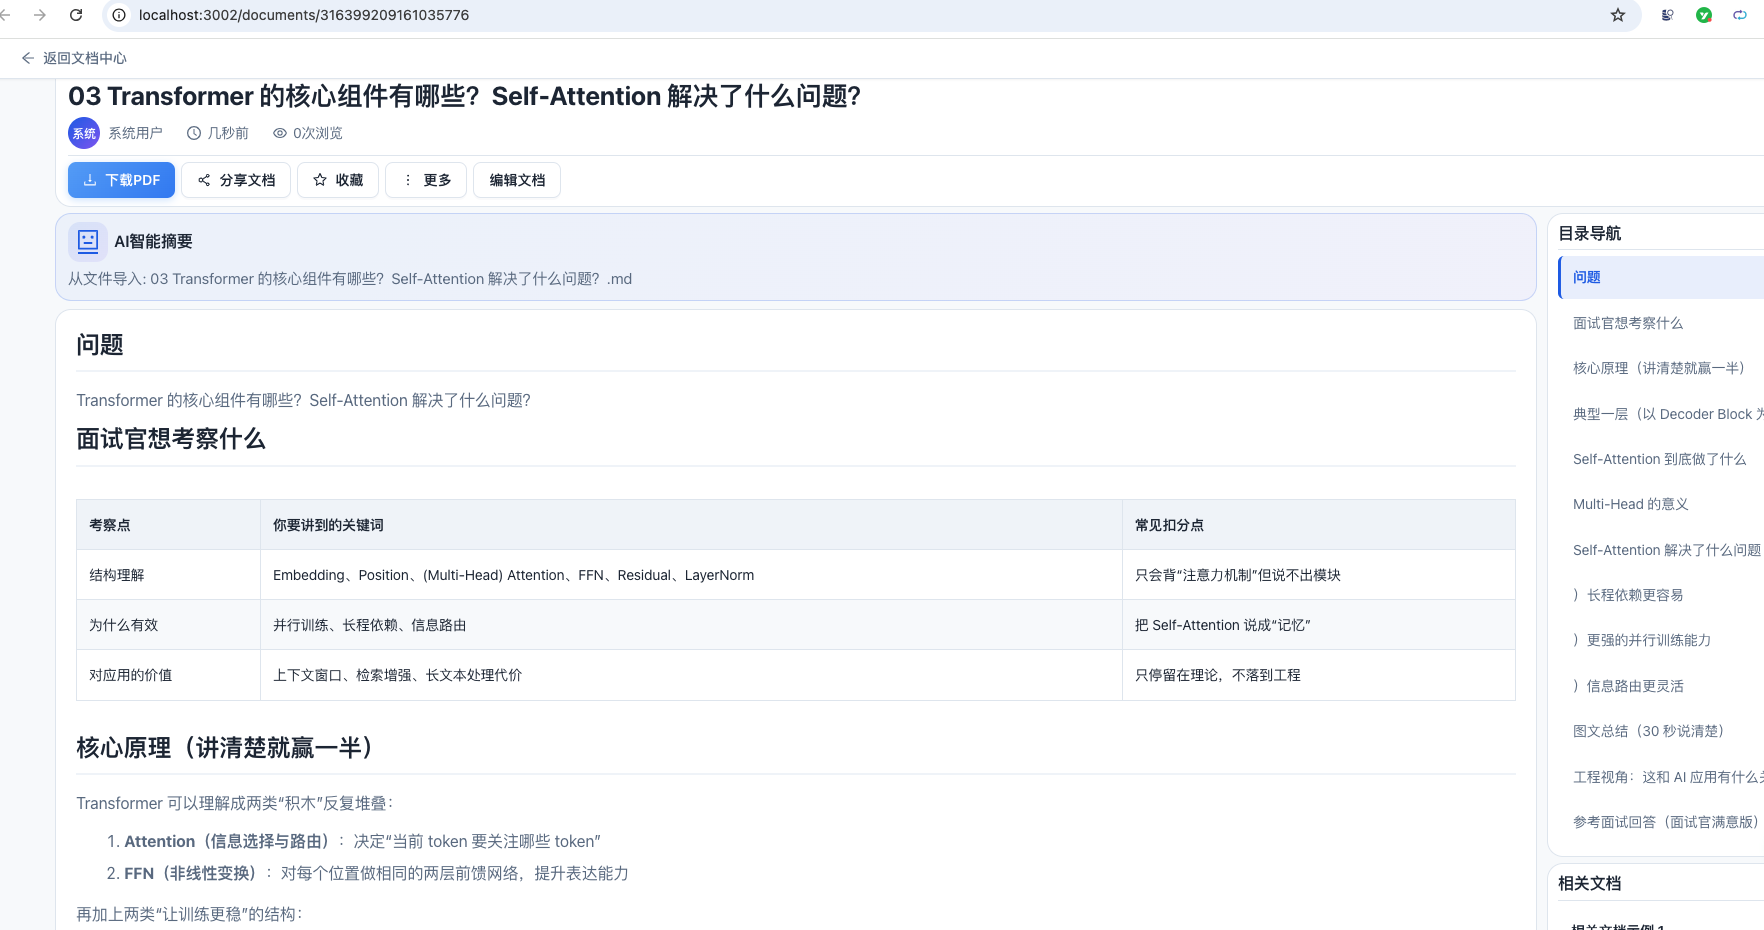This screenshot has height=930, width=1764.
Task: Click the 结构理解 table cell
Action: 168,575
